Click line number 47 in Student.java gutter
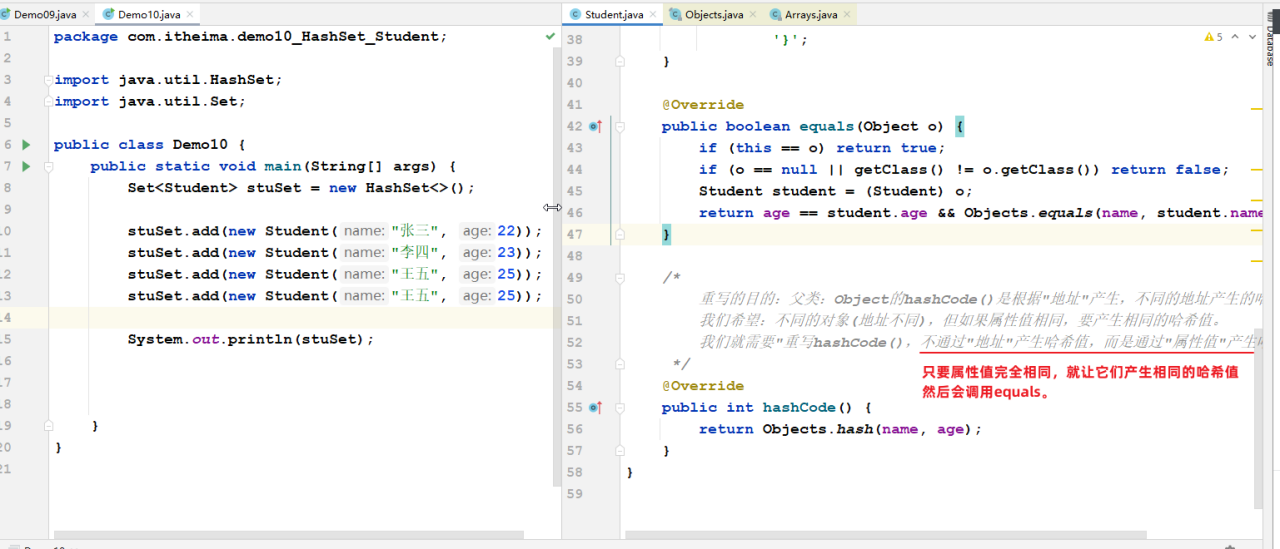1280x549 pixels. [573, 235]
